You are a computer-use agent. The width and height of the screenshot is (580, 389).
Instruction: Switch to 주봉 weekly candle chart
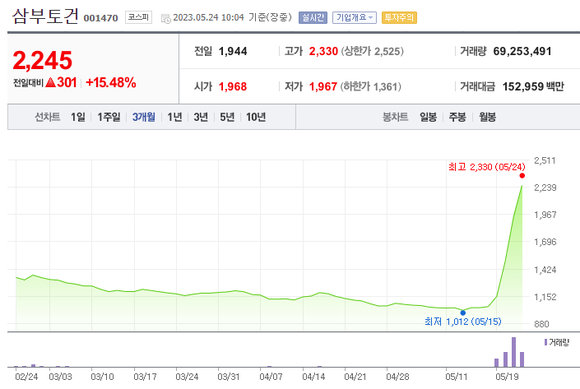tap(457, 117)
